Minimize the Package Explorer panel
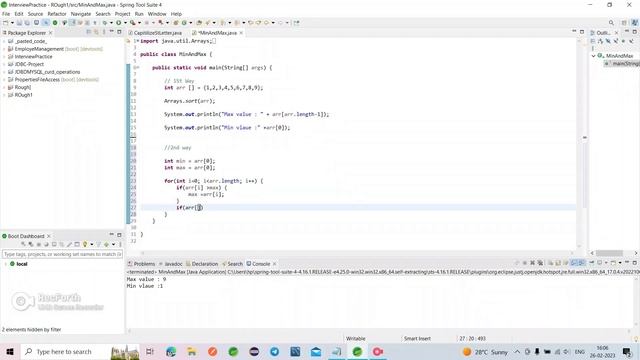Viewport: 640px width, 360px height. pyautogui.click(x=111, y=31)
